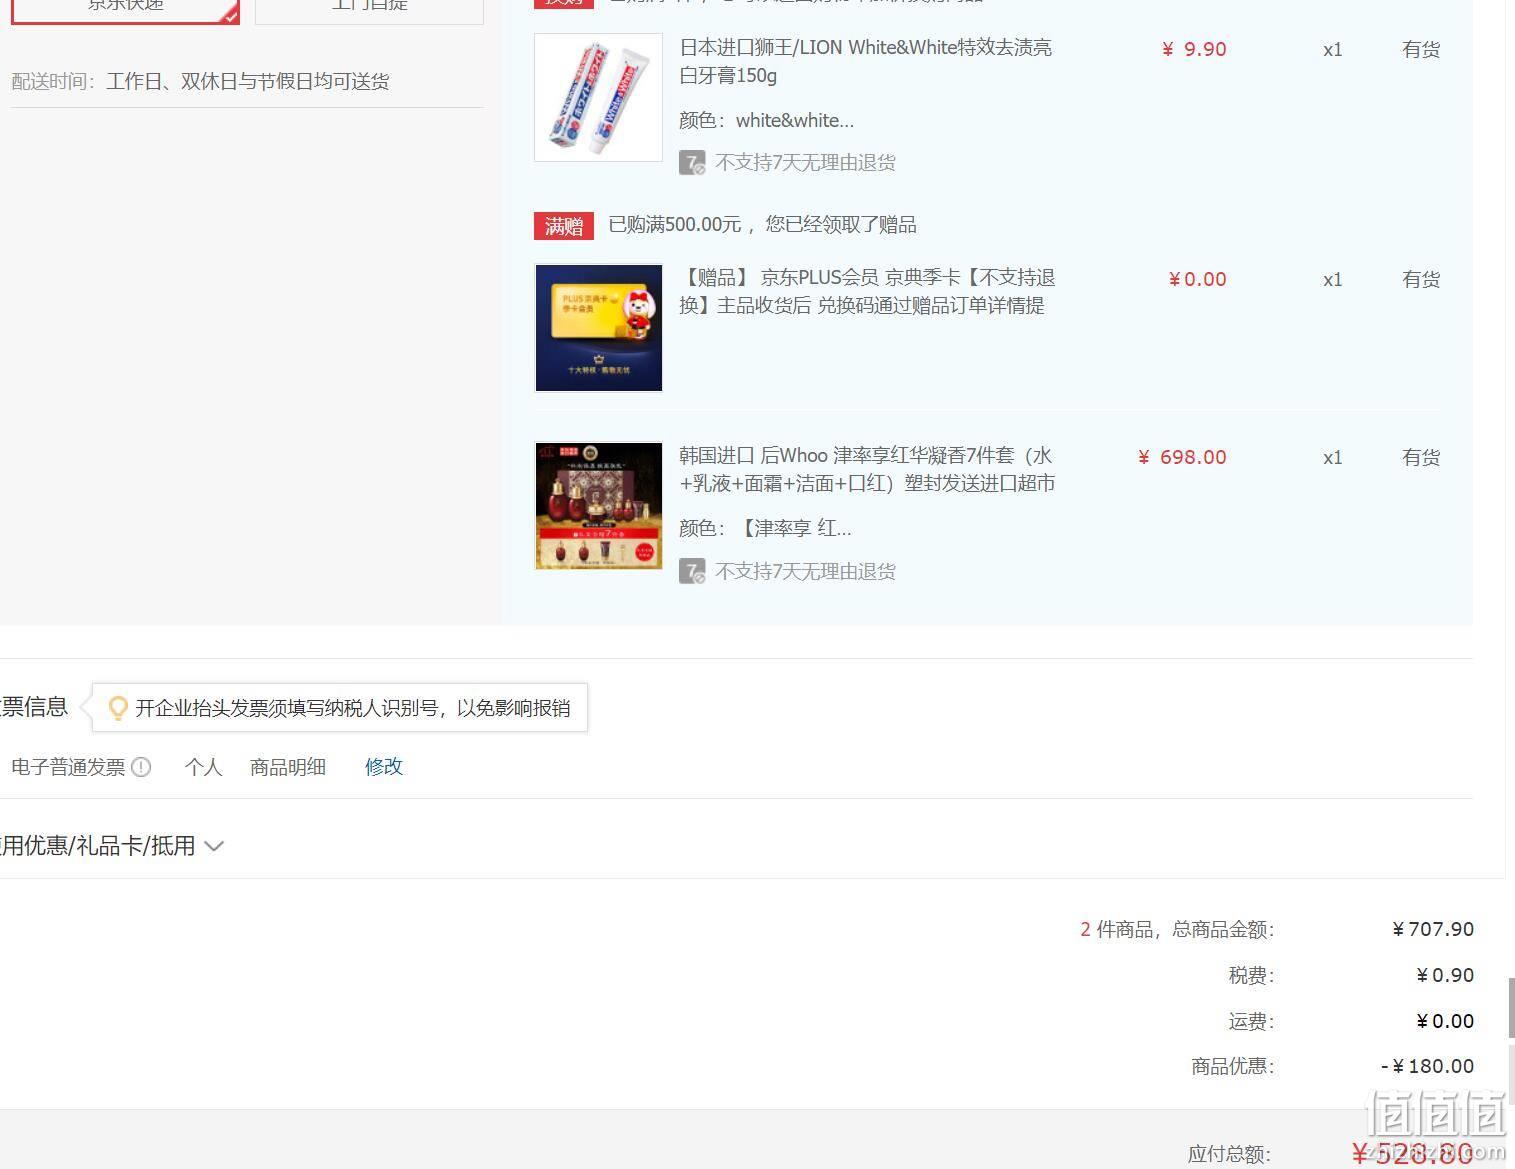Click 修改 to edit invoice info
The image size is (1515, 1169).
(384, 767)
